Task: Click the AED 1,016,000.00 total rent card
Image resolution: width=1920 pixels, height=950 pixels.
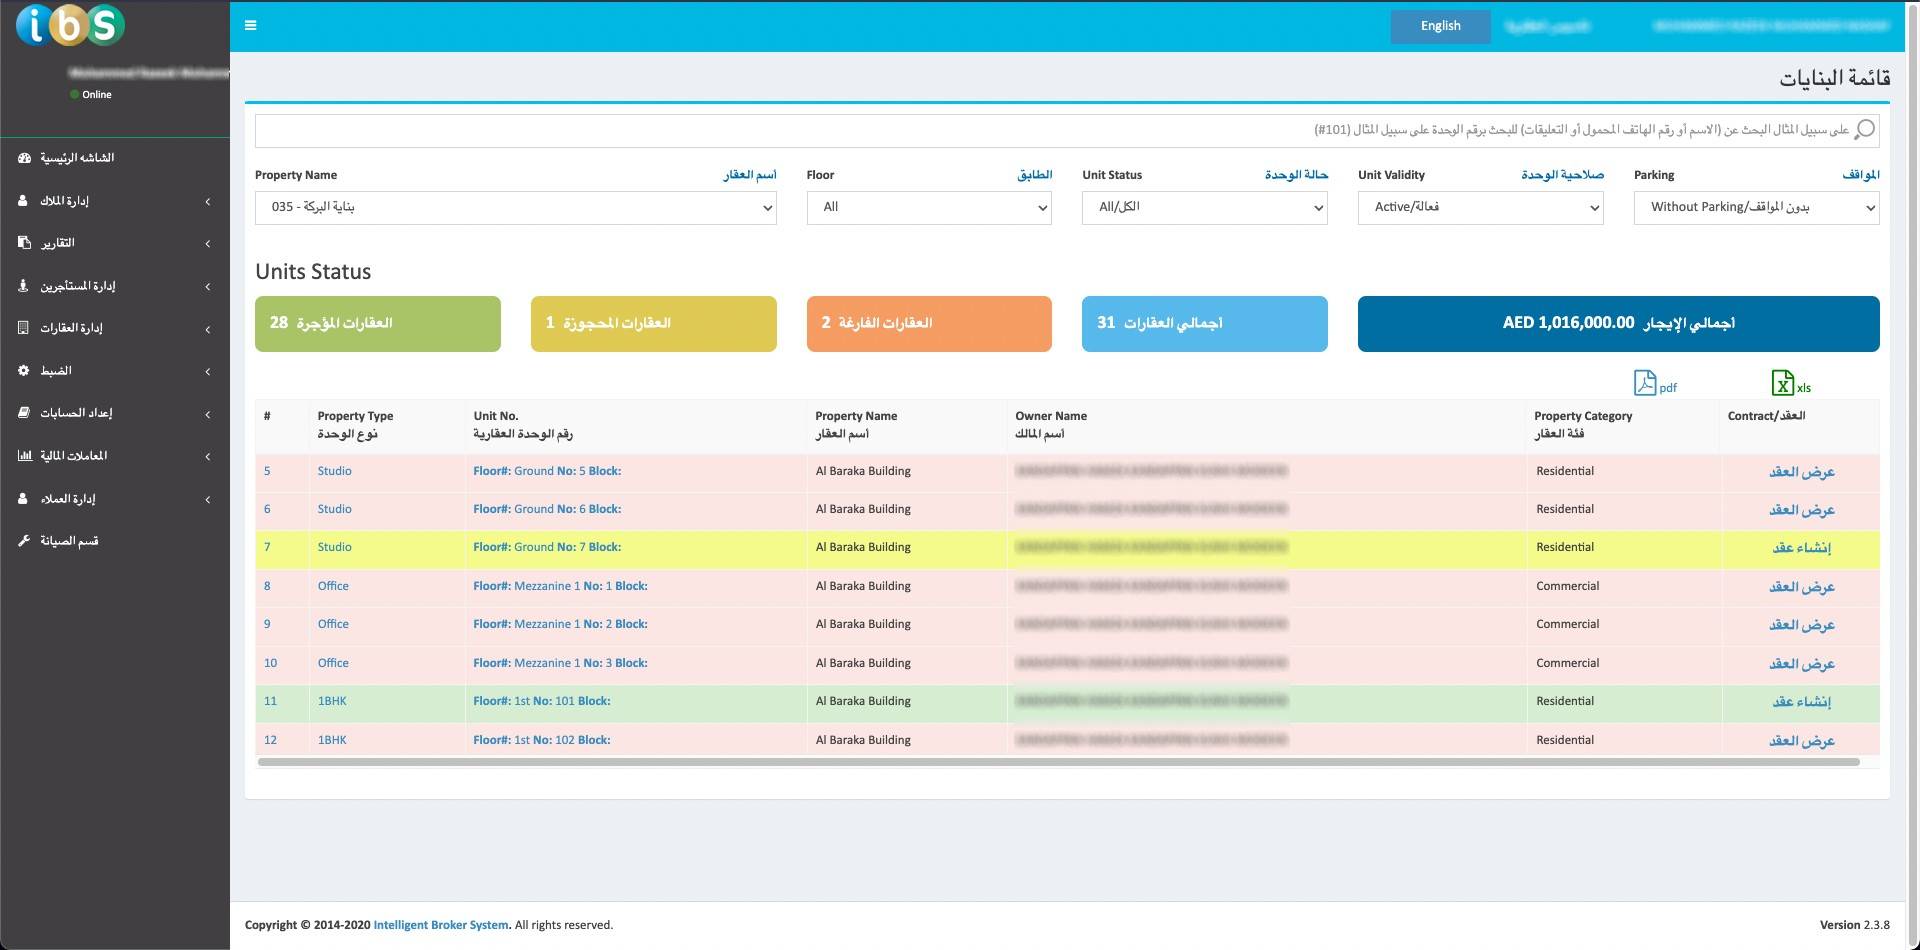Action: click(x=1619, y=324)
